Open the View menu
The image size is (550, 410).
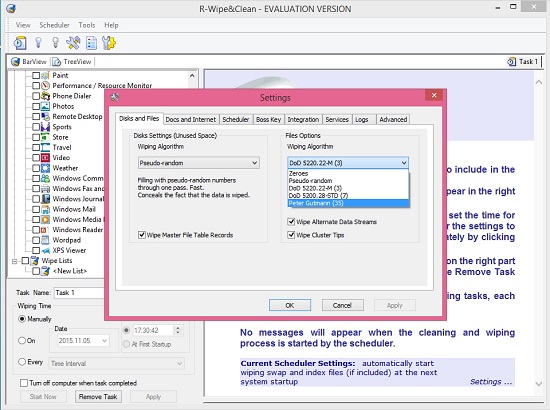point(23,25)
